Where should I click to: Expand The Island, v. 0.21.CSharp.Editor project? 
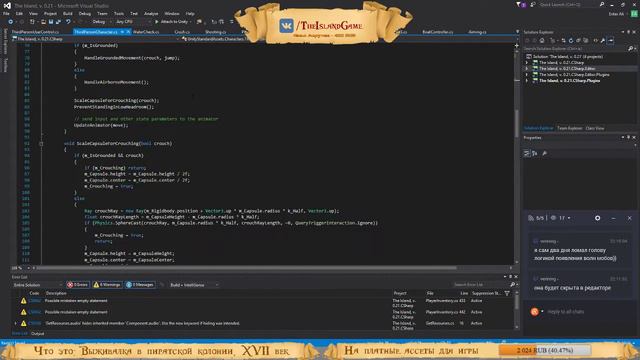pos(527,69)
